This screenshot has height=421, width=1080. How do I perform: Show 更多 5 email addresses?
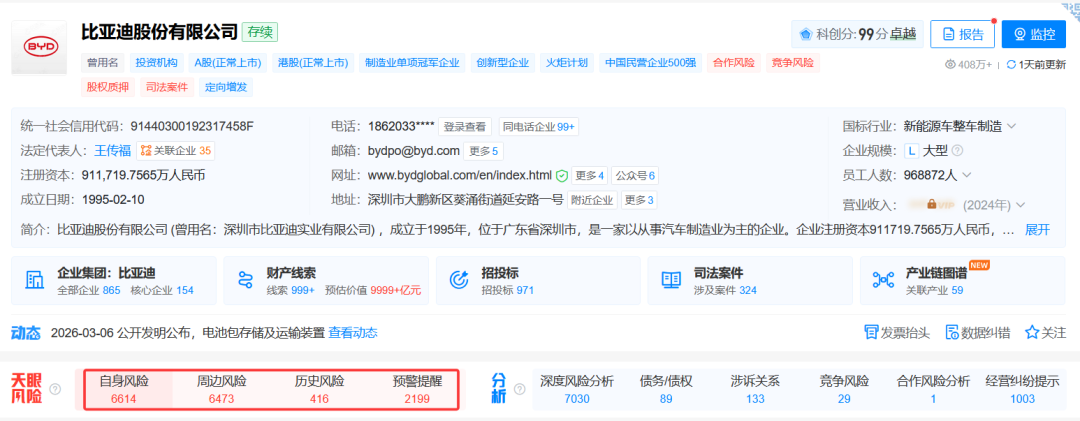(484, 151)
